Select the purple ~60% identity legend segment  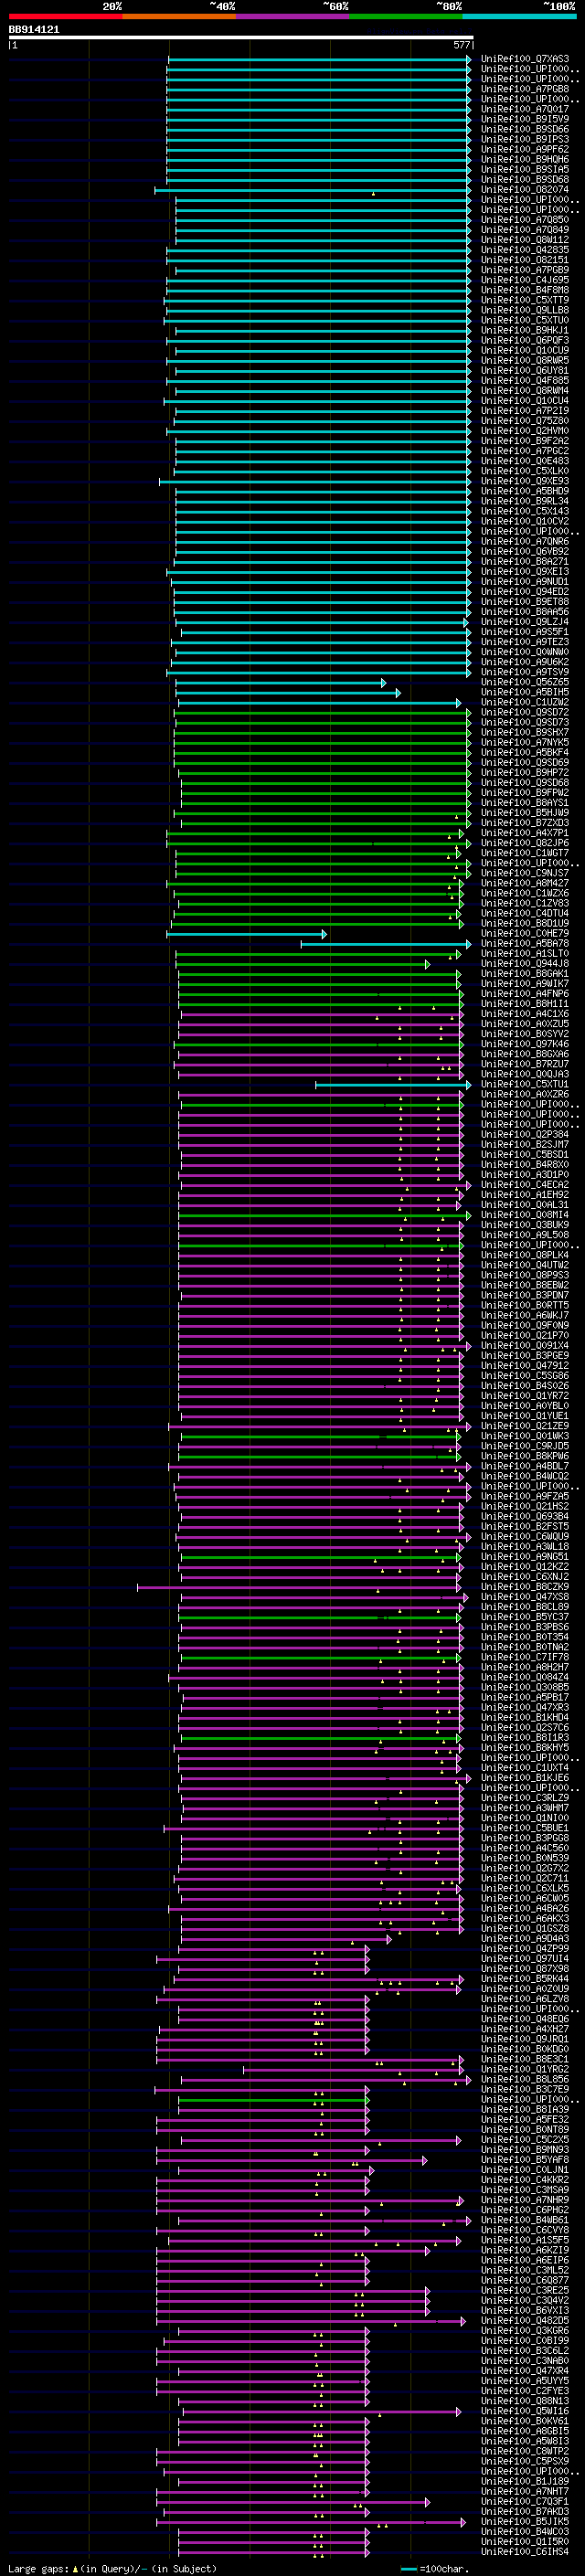[292, 16]
